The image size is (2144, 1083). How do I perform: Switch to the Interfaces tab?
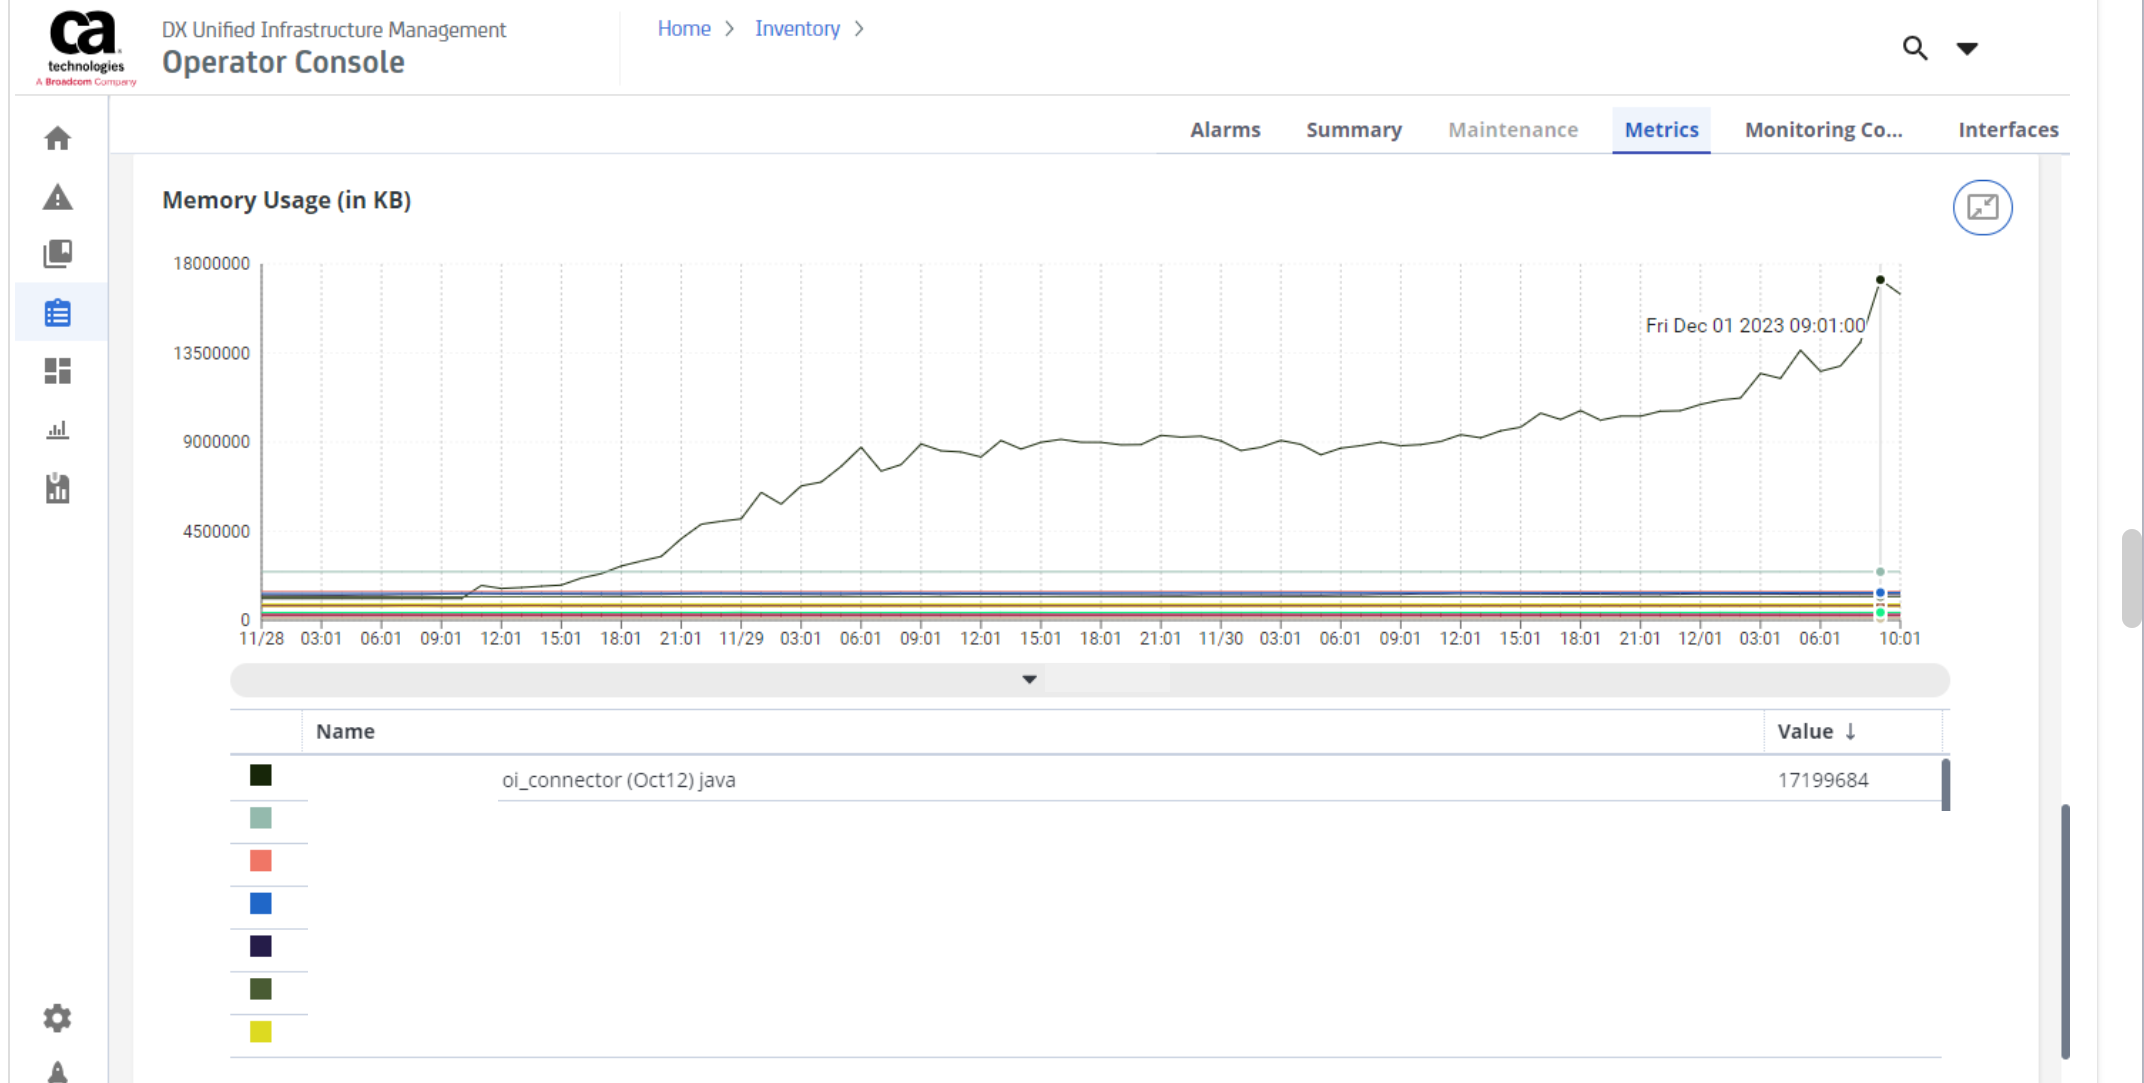(x=2007, y=130)
